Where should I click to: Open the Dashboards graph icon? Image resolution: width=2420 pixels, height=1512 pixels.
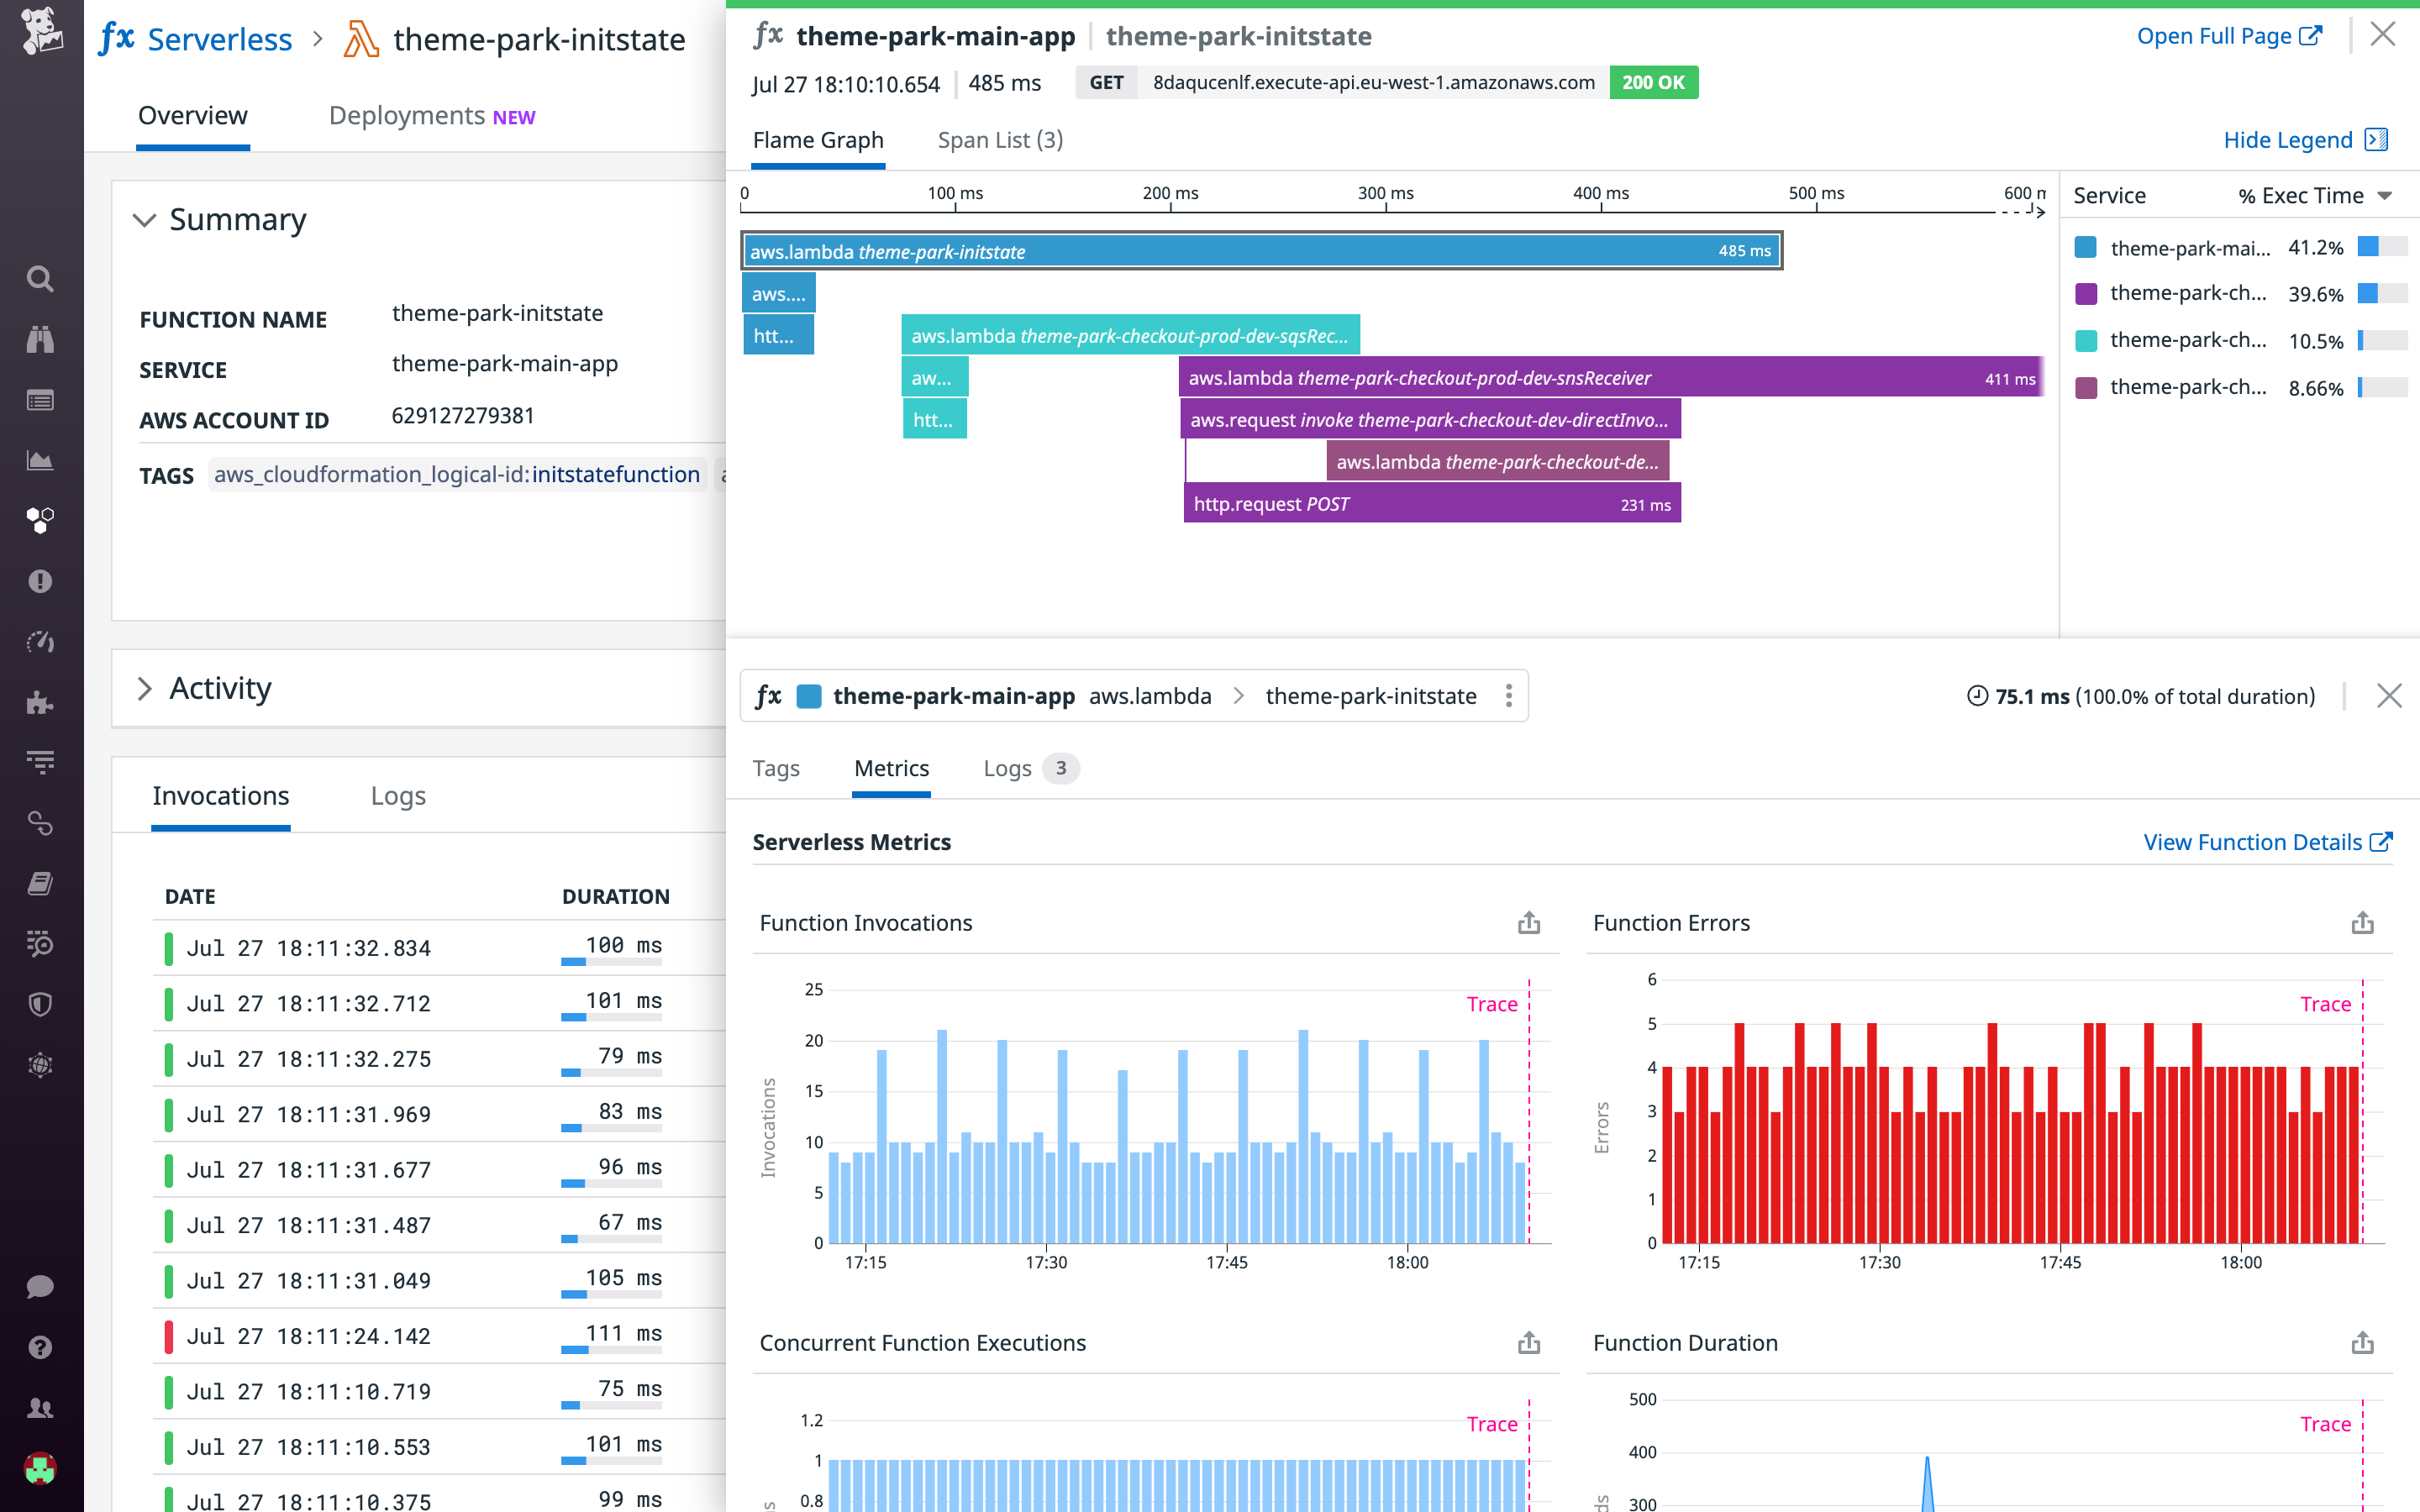click(x=40, y=460)
